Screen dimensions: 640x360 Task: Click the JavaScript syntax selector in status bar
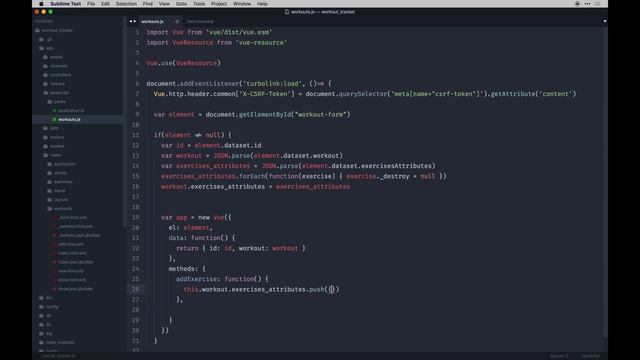(590, 356)
